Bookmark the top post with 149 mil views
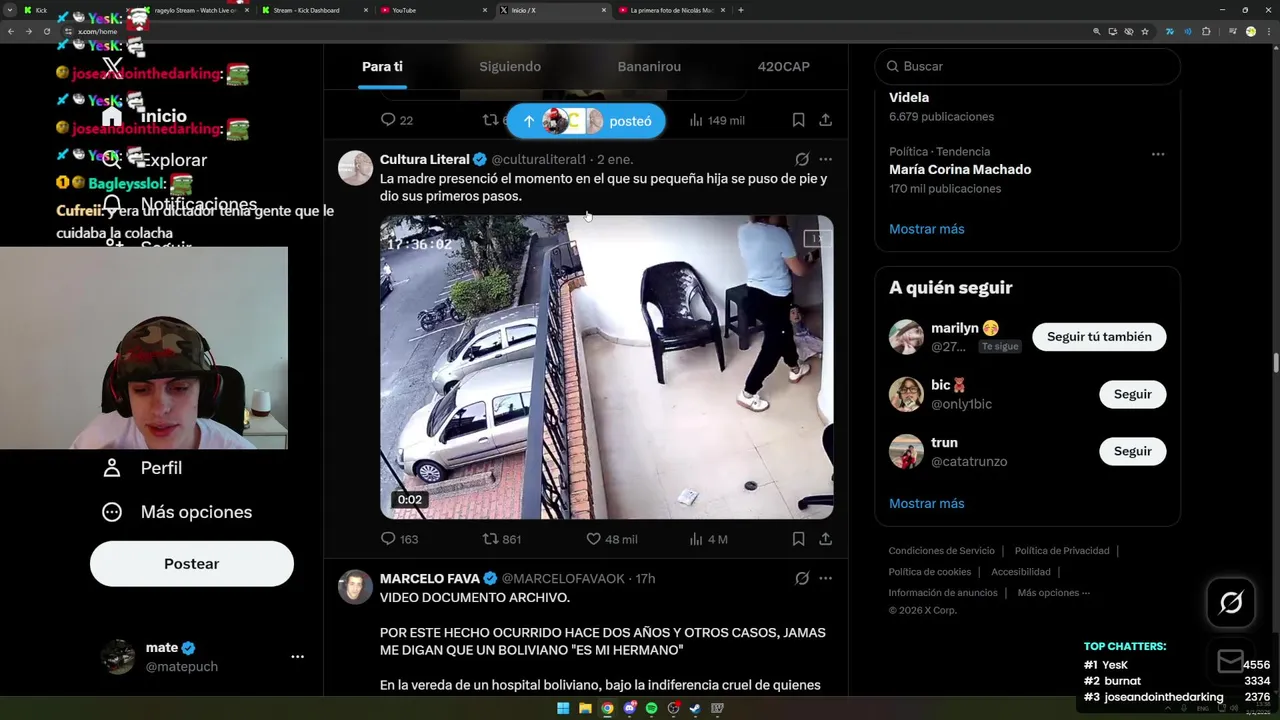The image size is (1280, 720). pos(798,120)
